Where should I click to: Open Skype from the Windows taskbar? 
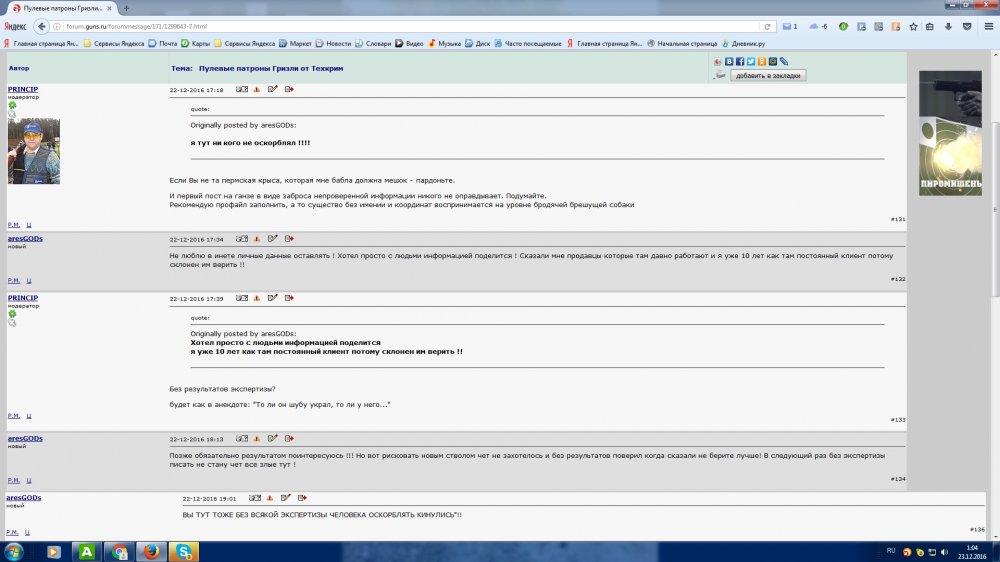pyautogui.click(x=184, y=551)
